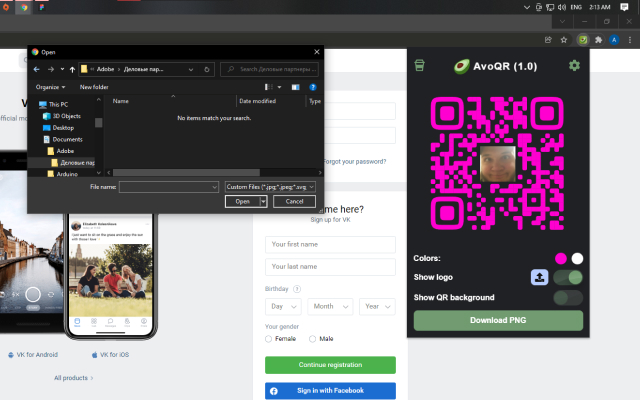Click the birthday help question icon
640x400 pixels.
[x=297, y=289]
